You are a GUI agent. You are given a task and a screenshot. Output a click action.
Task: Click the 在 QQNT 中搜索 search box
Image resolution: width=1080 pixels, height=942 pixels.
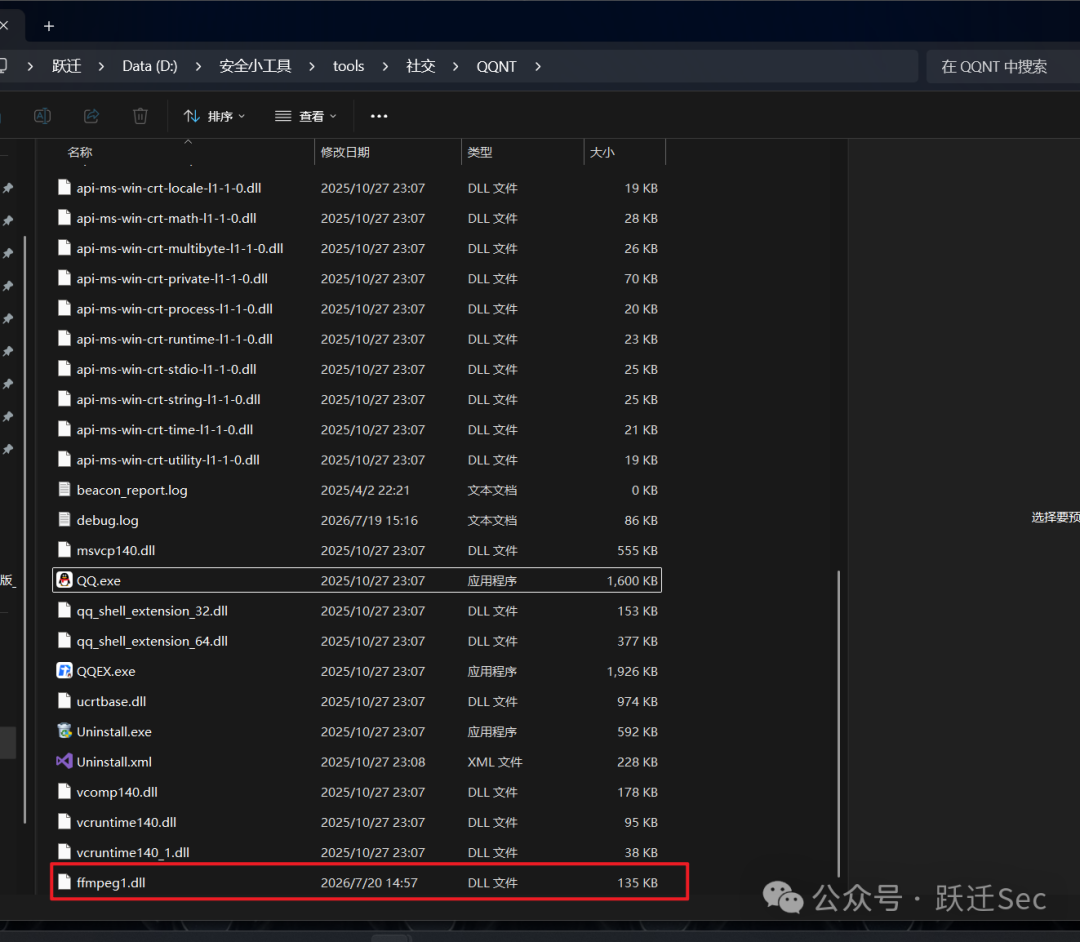[x=1002, y=66]
